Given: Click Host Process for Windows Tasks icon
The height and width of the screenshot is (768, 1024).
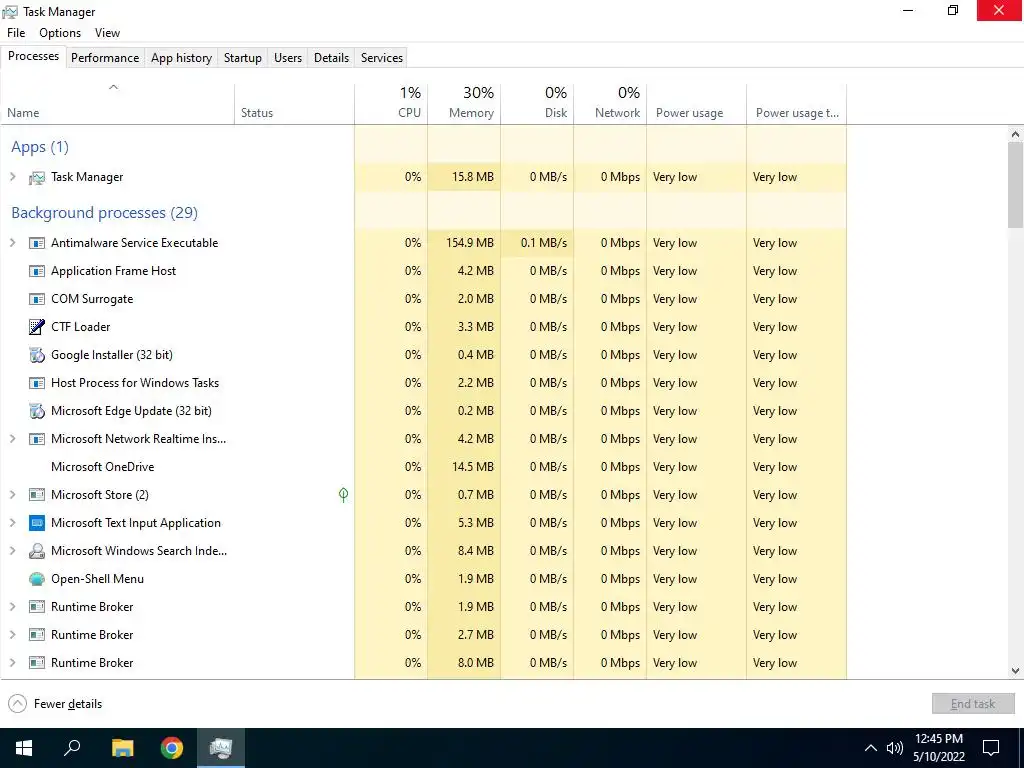Looking at the screenshot, I should tap(37, 383).
